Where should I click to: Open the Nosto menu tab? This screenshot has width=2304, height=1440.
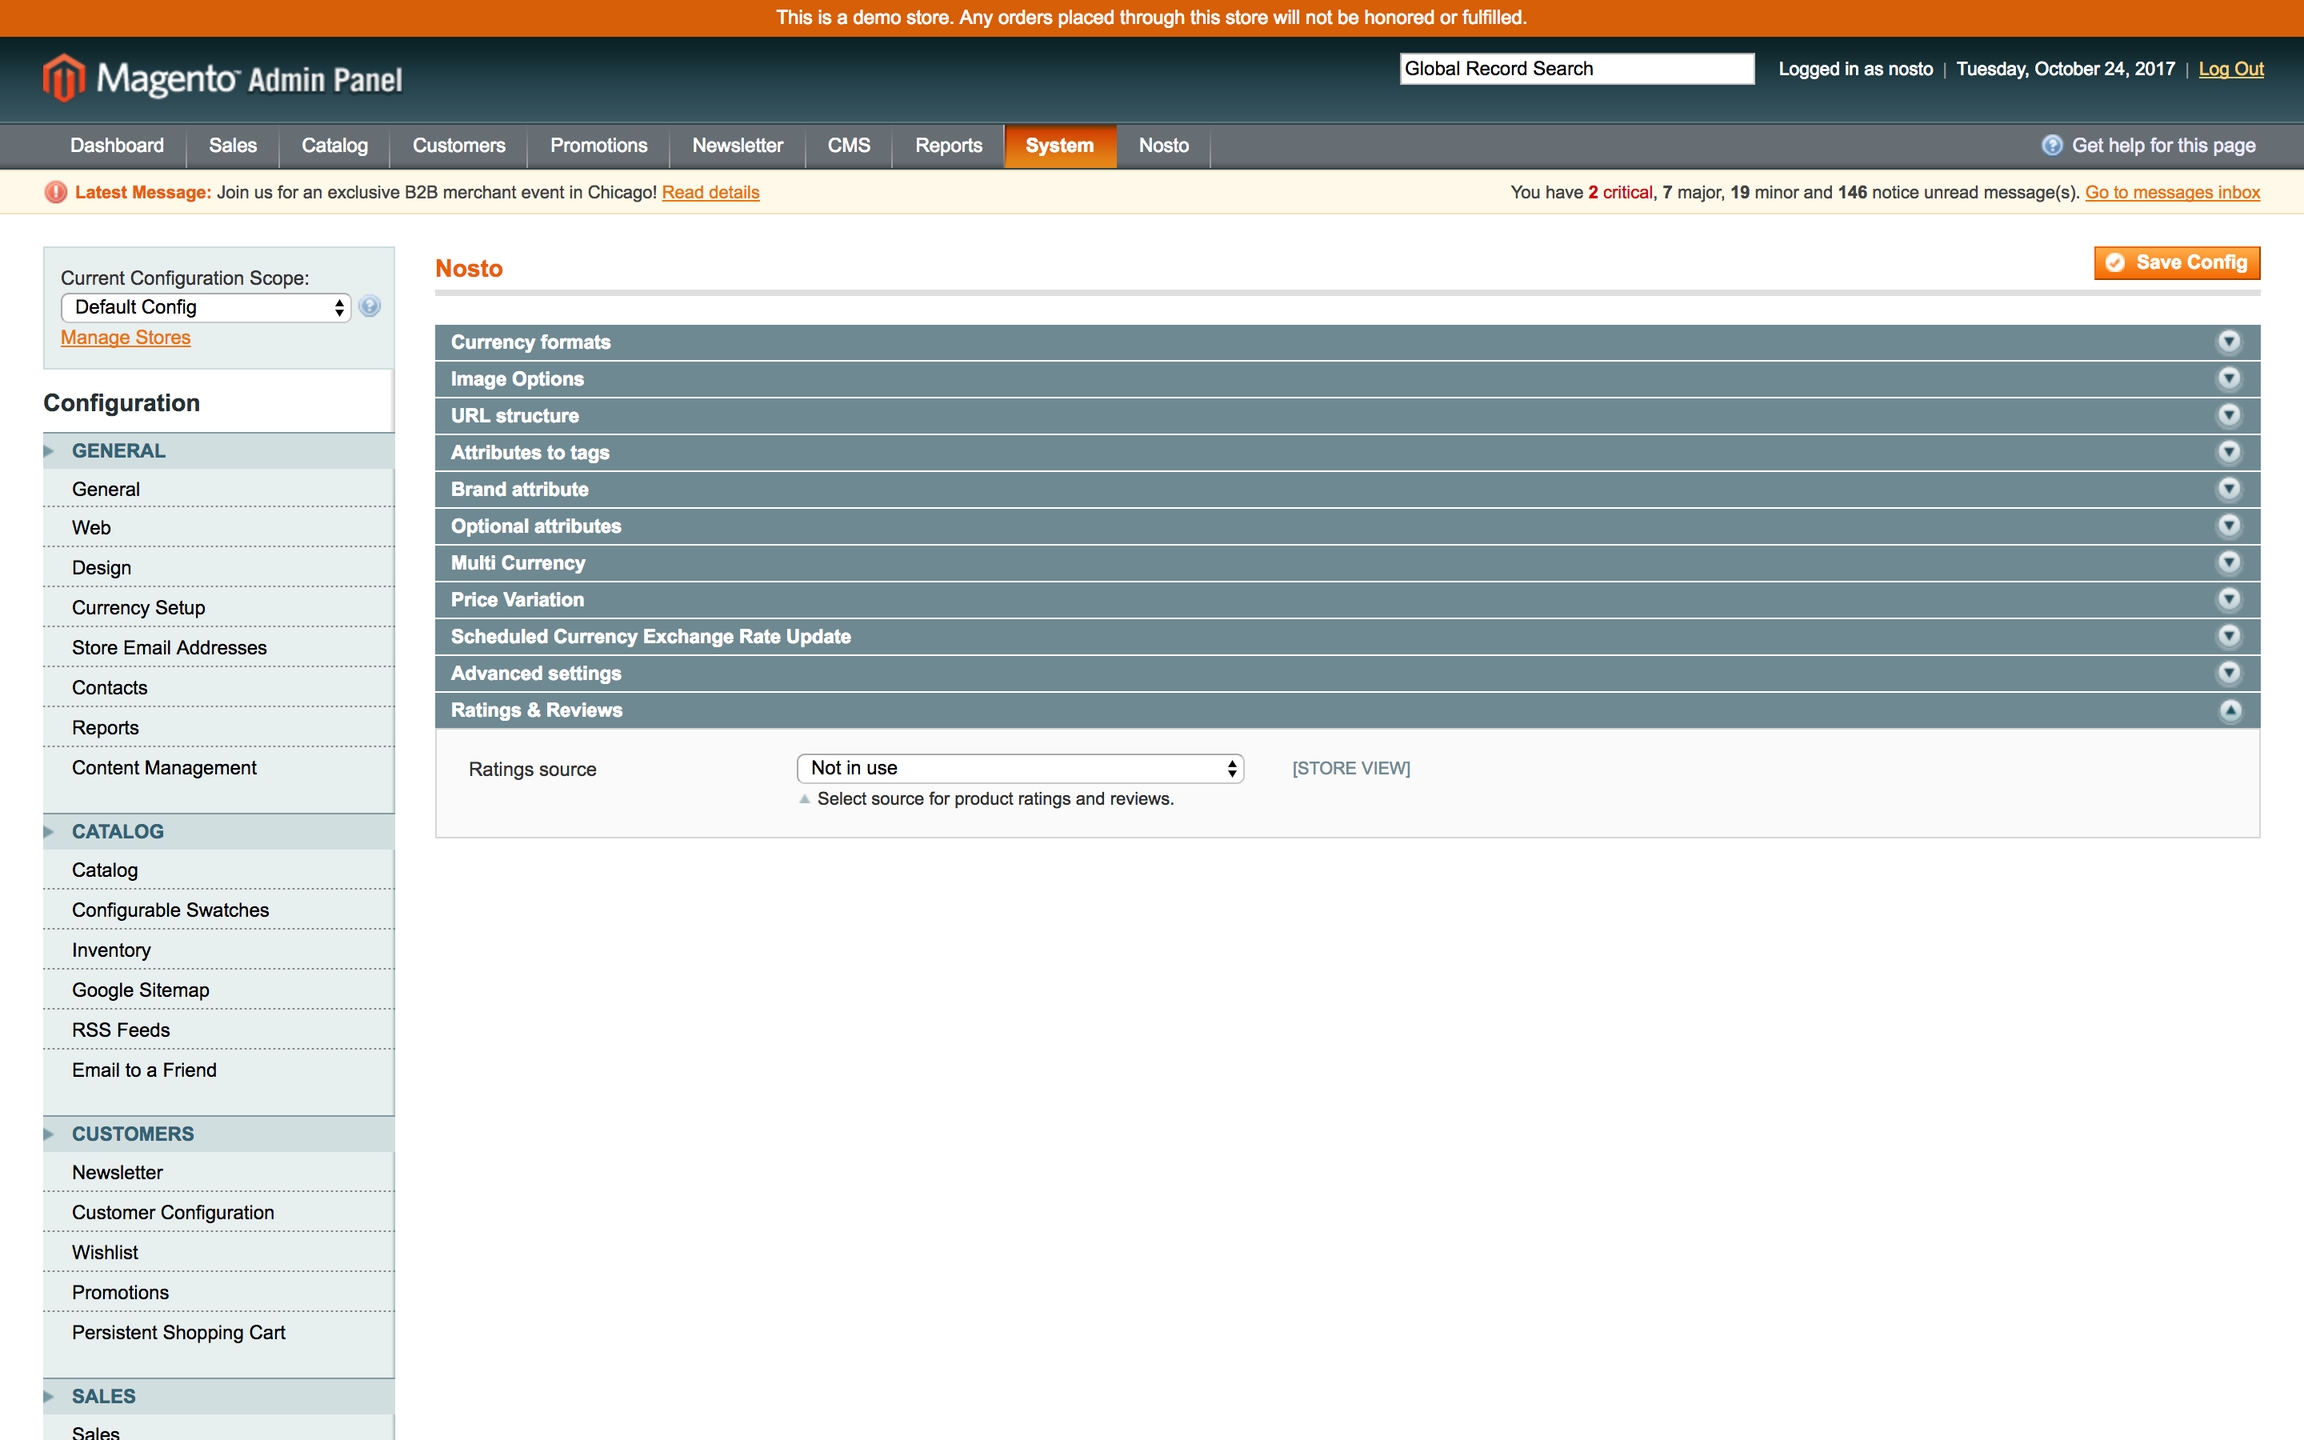1163,146
